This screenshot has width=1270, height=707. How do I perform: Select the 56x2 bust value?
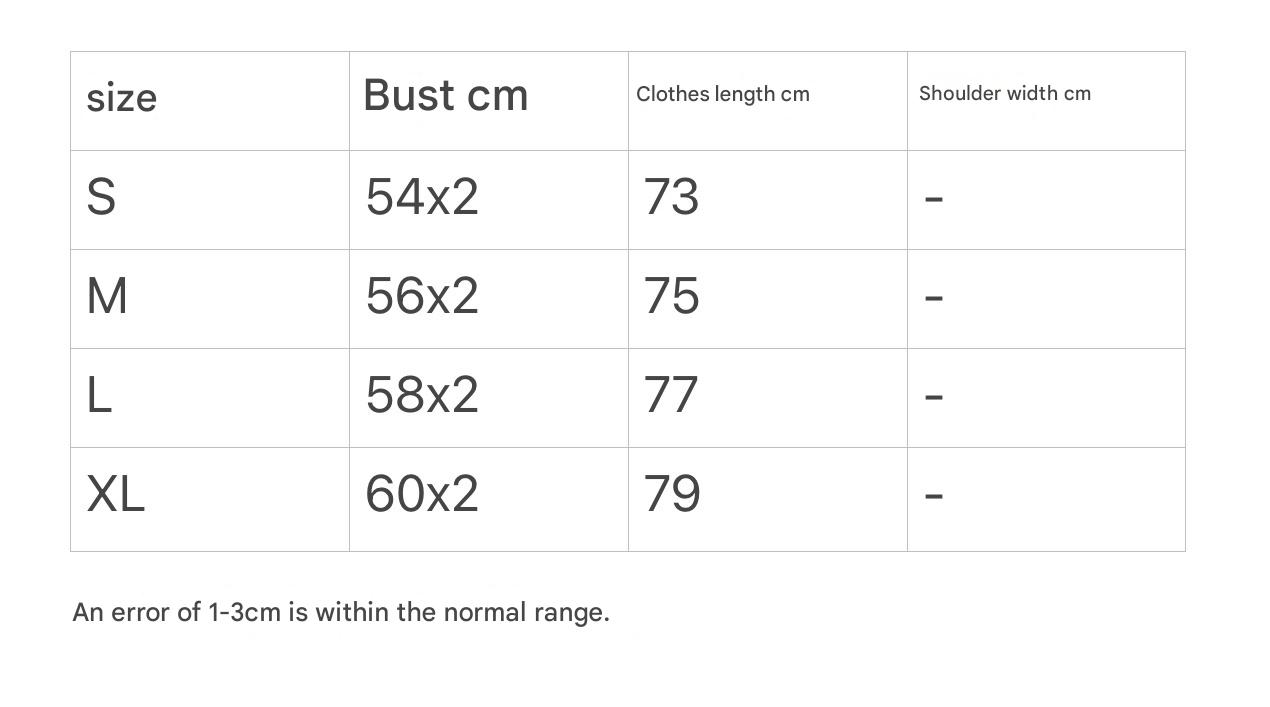click(x=422, y=296)
